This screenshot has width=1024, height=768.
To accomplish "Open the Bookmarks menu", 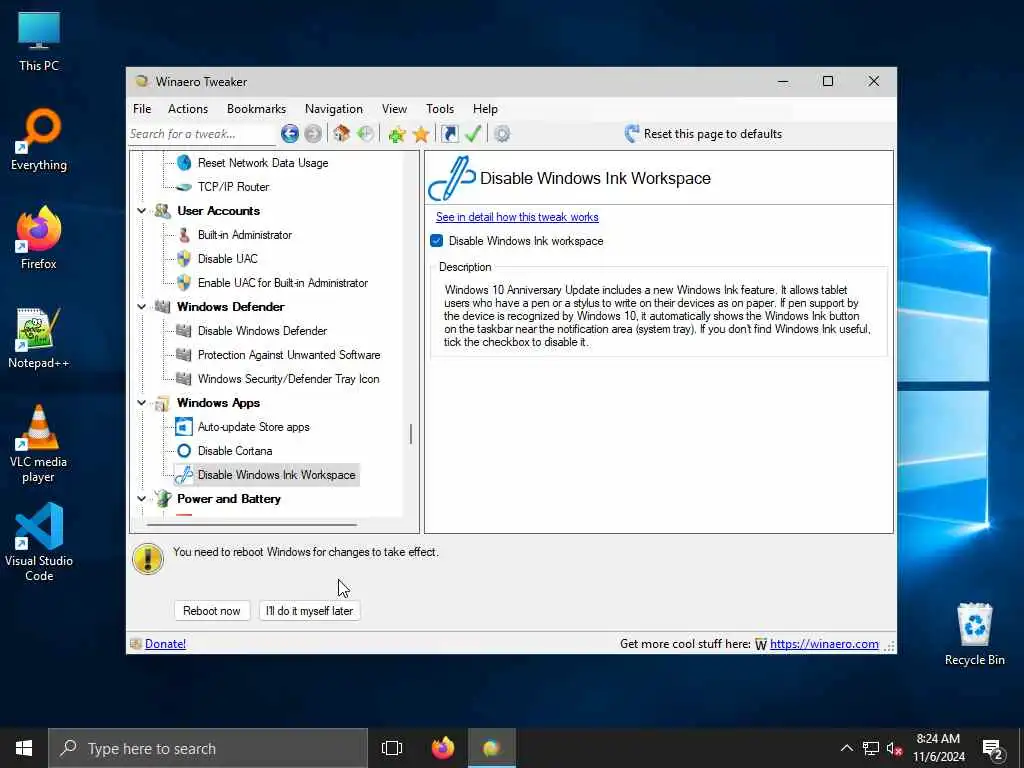I will click(256, 109).
